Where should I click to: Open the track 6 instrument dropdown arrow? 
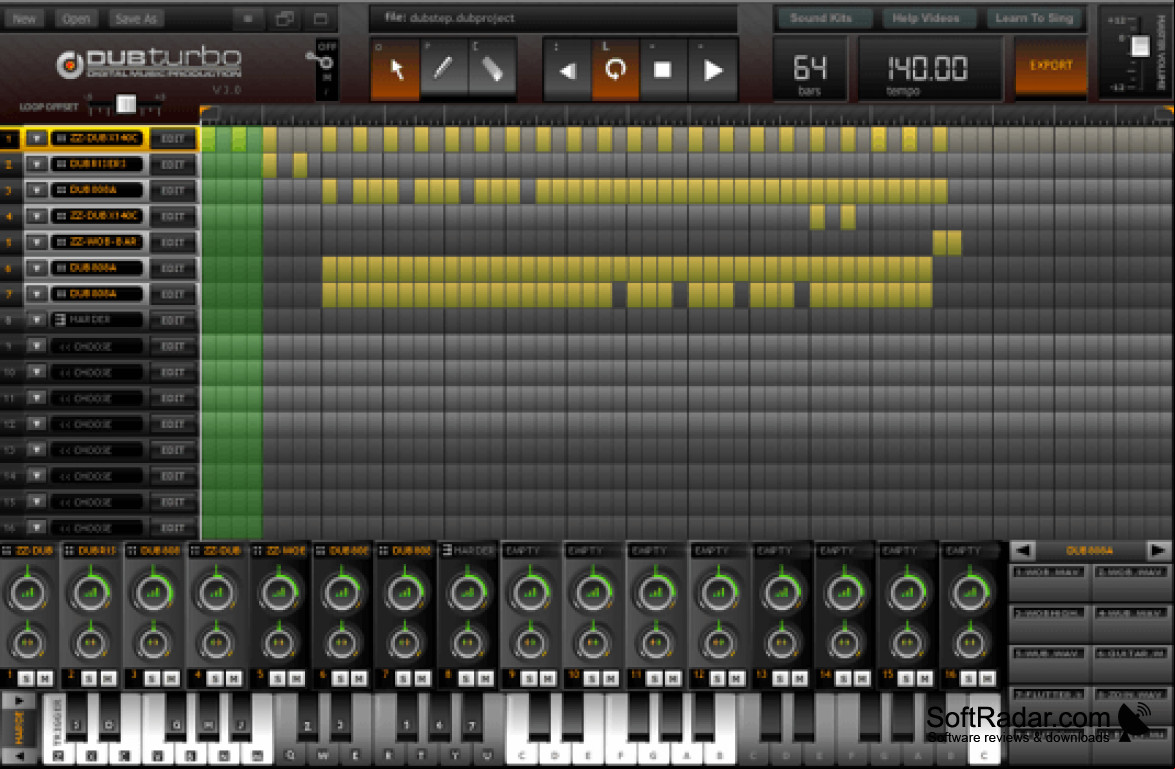point(36,268)
